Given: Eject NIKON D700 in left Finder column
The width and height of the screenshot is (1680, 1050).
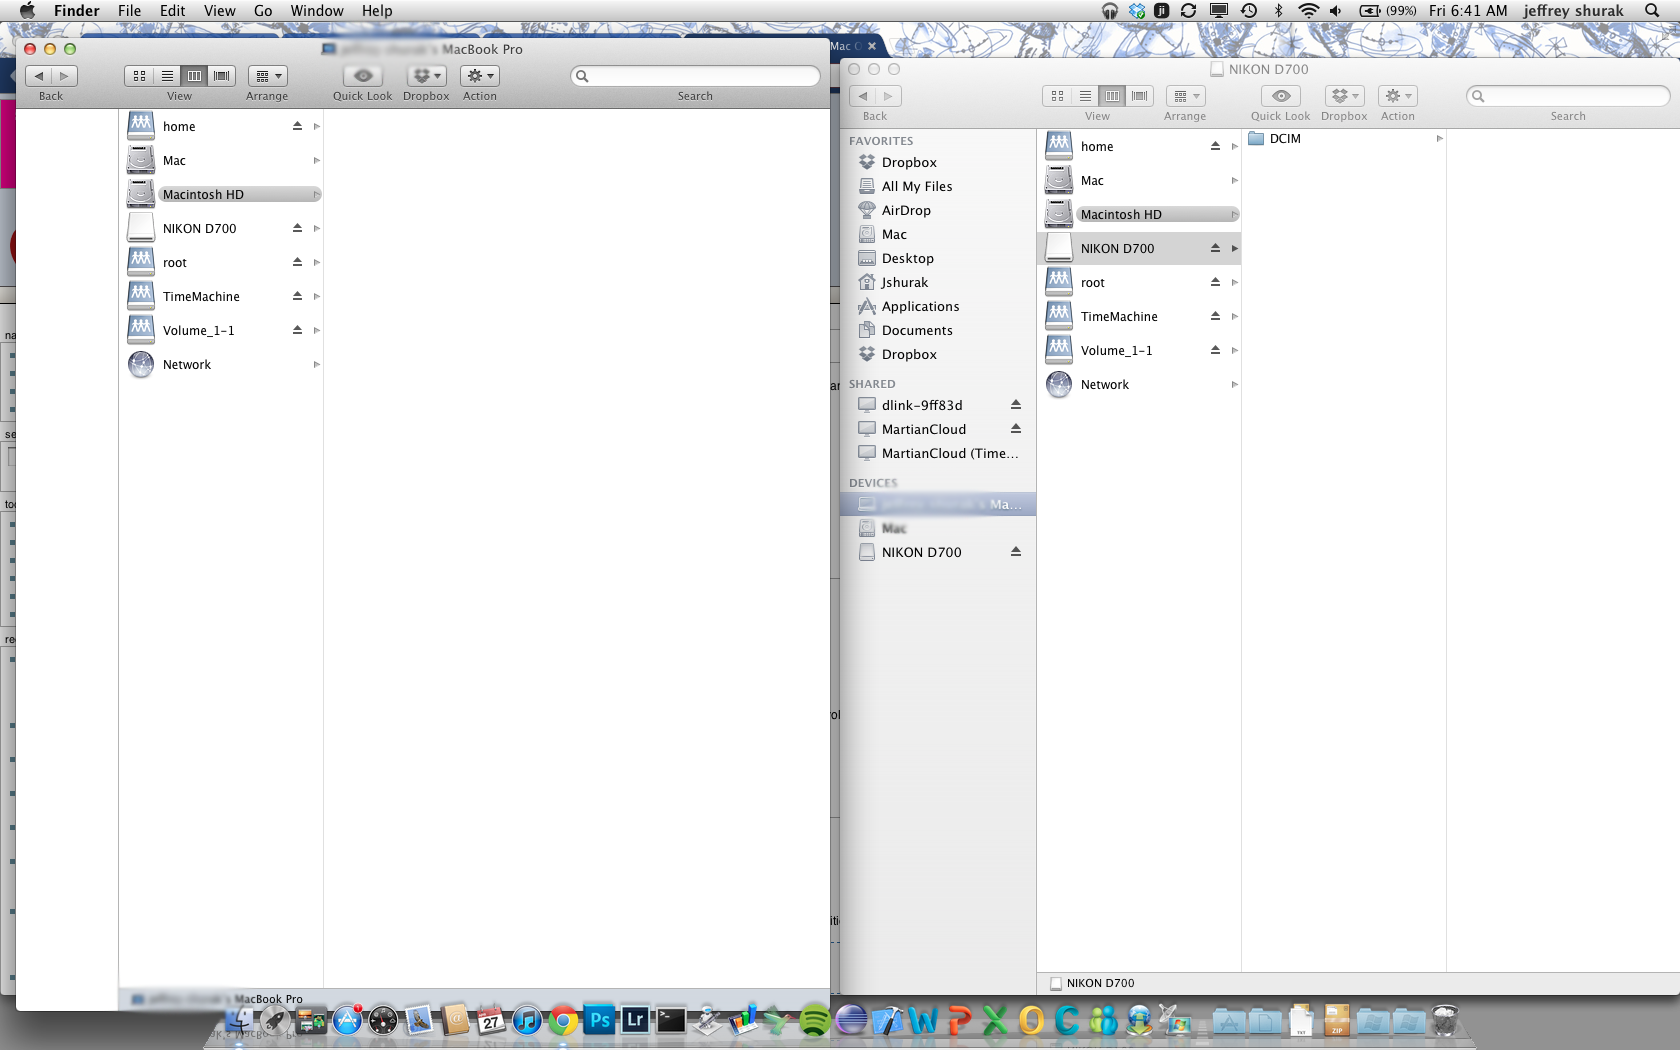Looking at the screenshot, I should coord(297,228).
